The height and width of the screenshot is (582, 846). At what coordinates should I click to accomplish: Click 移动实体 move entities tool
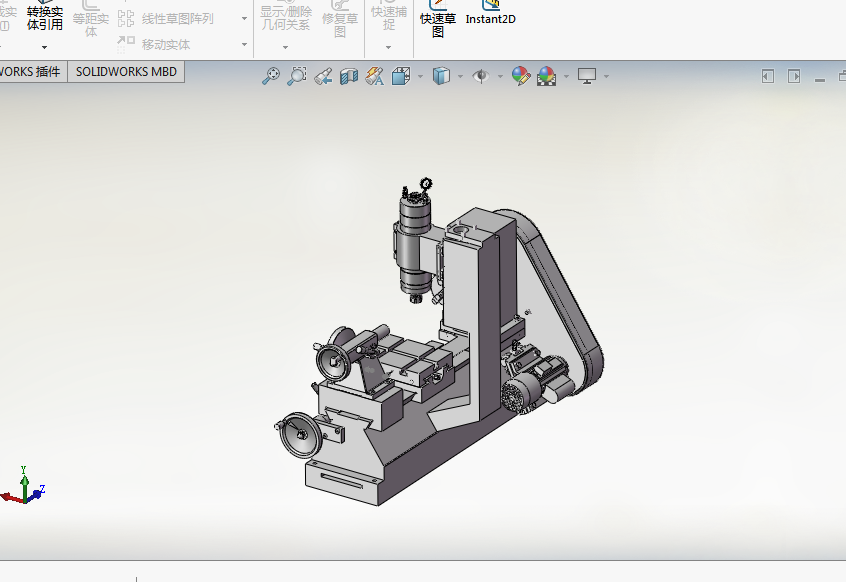154,44
